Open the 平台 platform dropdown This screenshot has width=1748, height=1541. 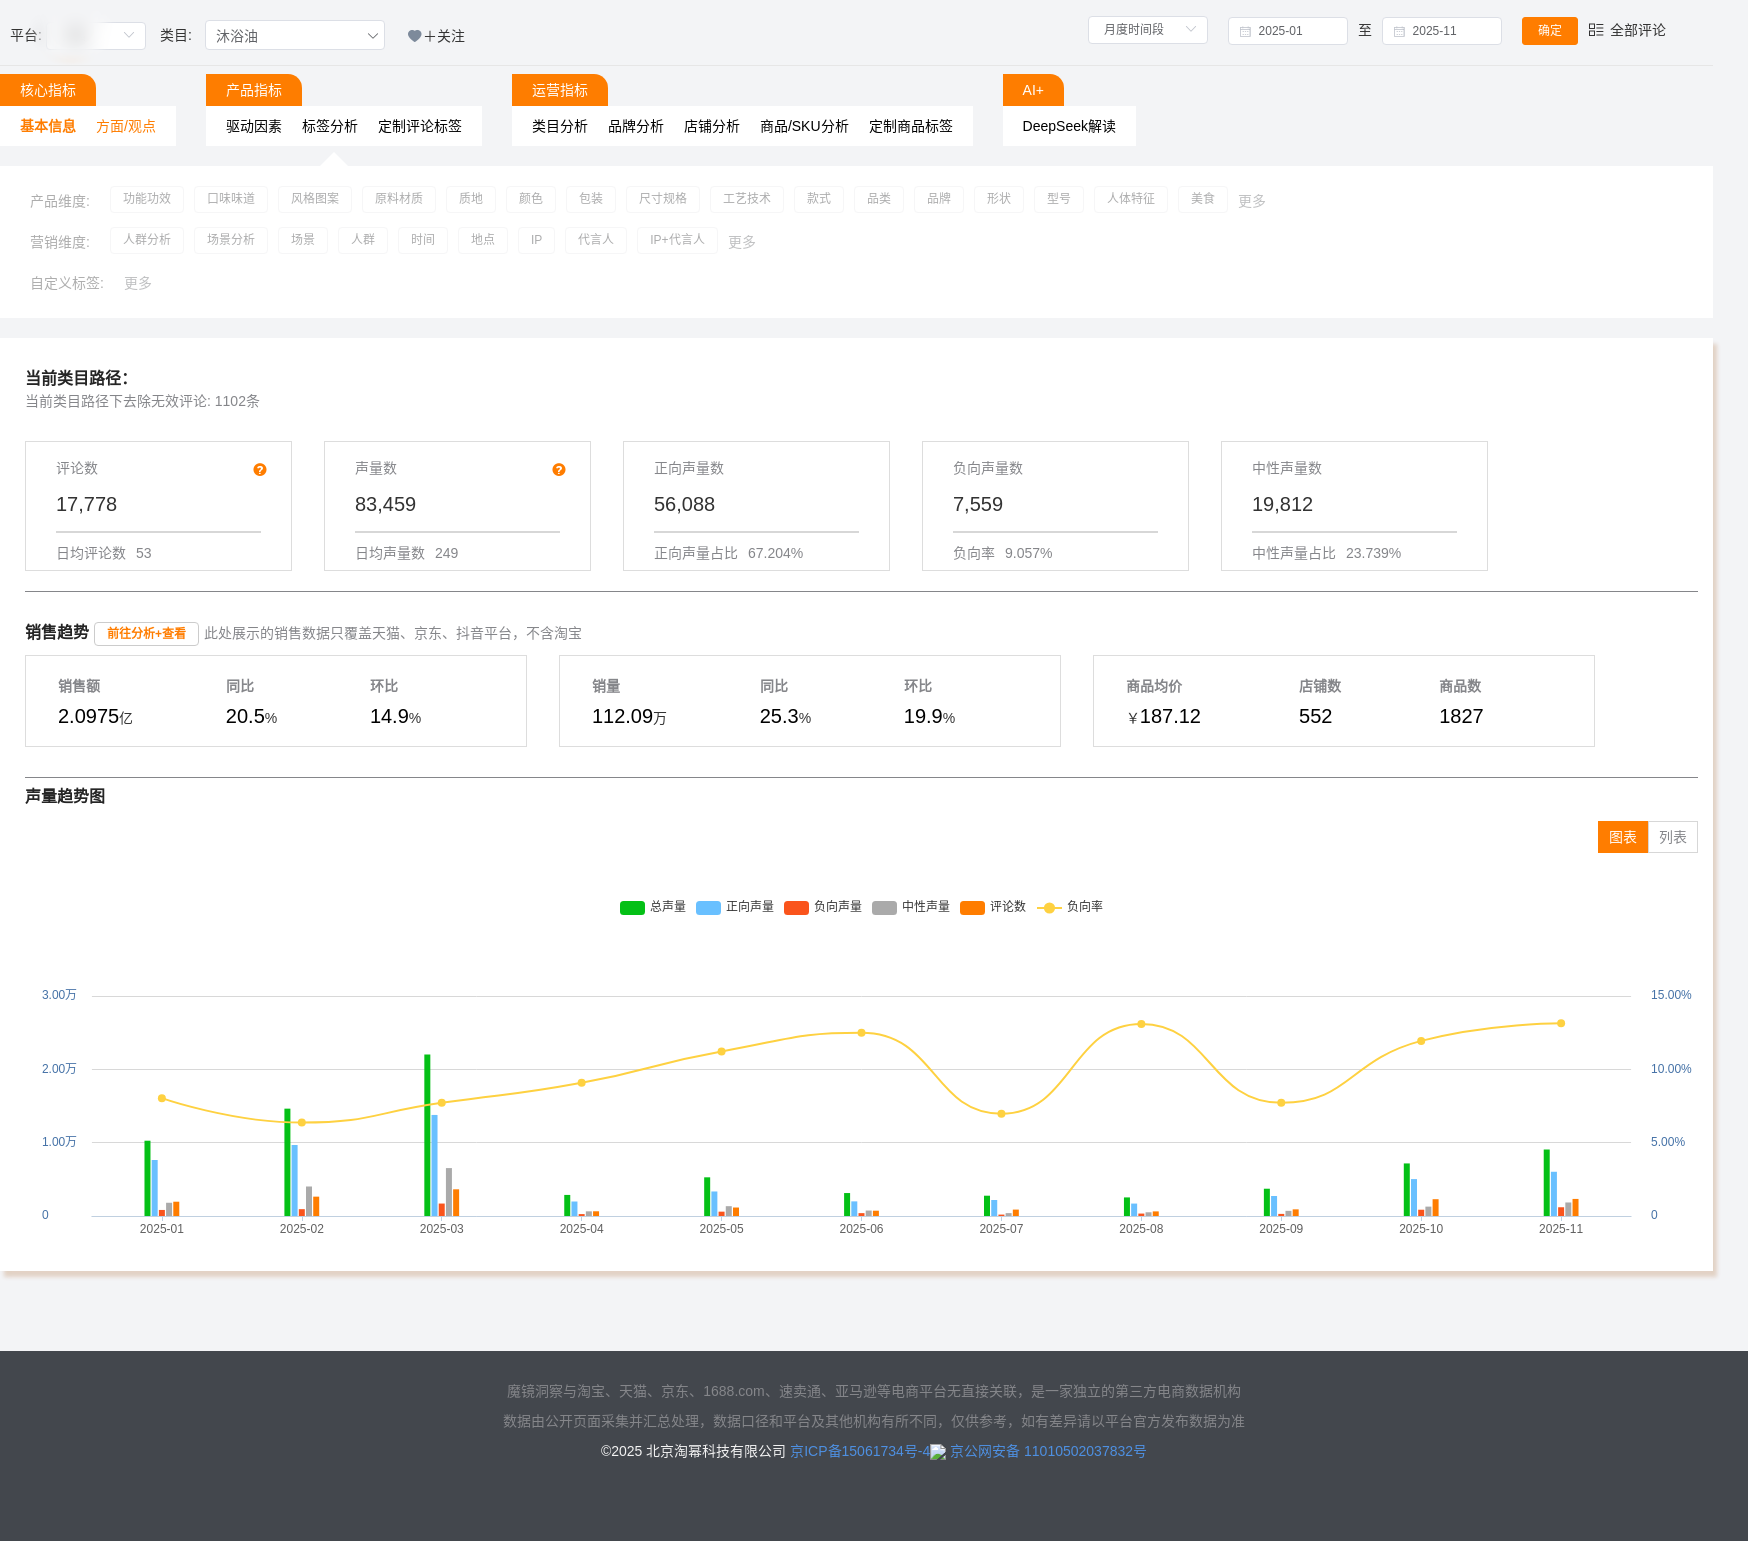(x=96, y=36)
